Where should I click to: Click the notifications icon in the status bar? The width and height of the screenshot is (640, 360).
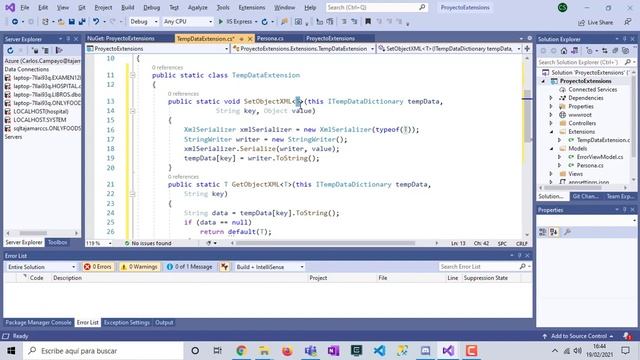627,336
